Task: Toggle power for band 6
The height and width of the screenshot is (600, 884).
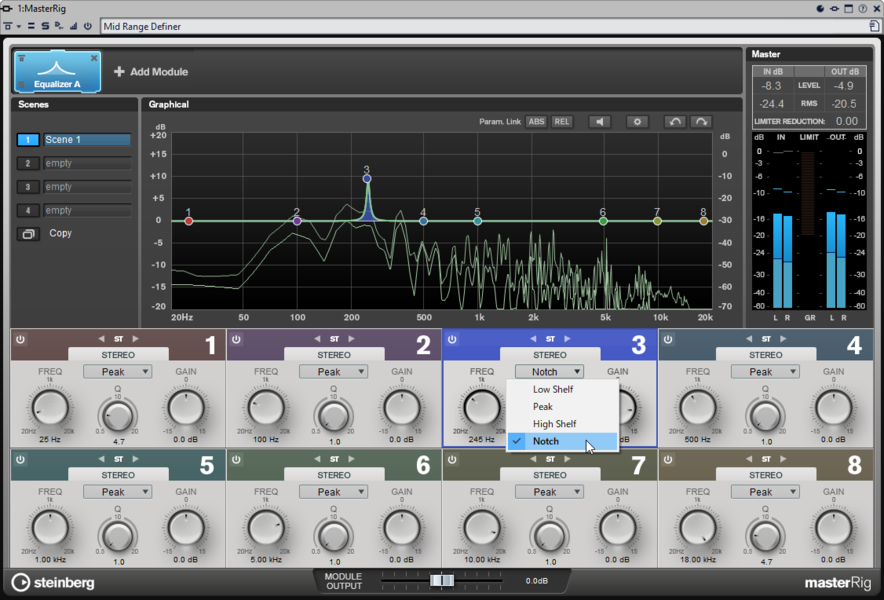Action: click(x=236, y=460)
